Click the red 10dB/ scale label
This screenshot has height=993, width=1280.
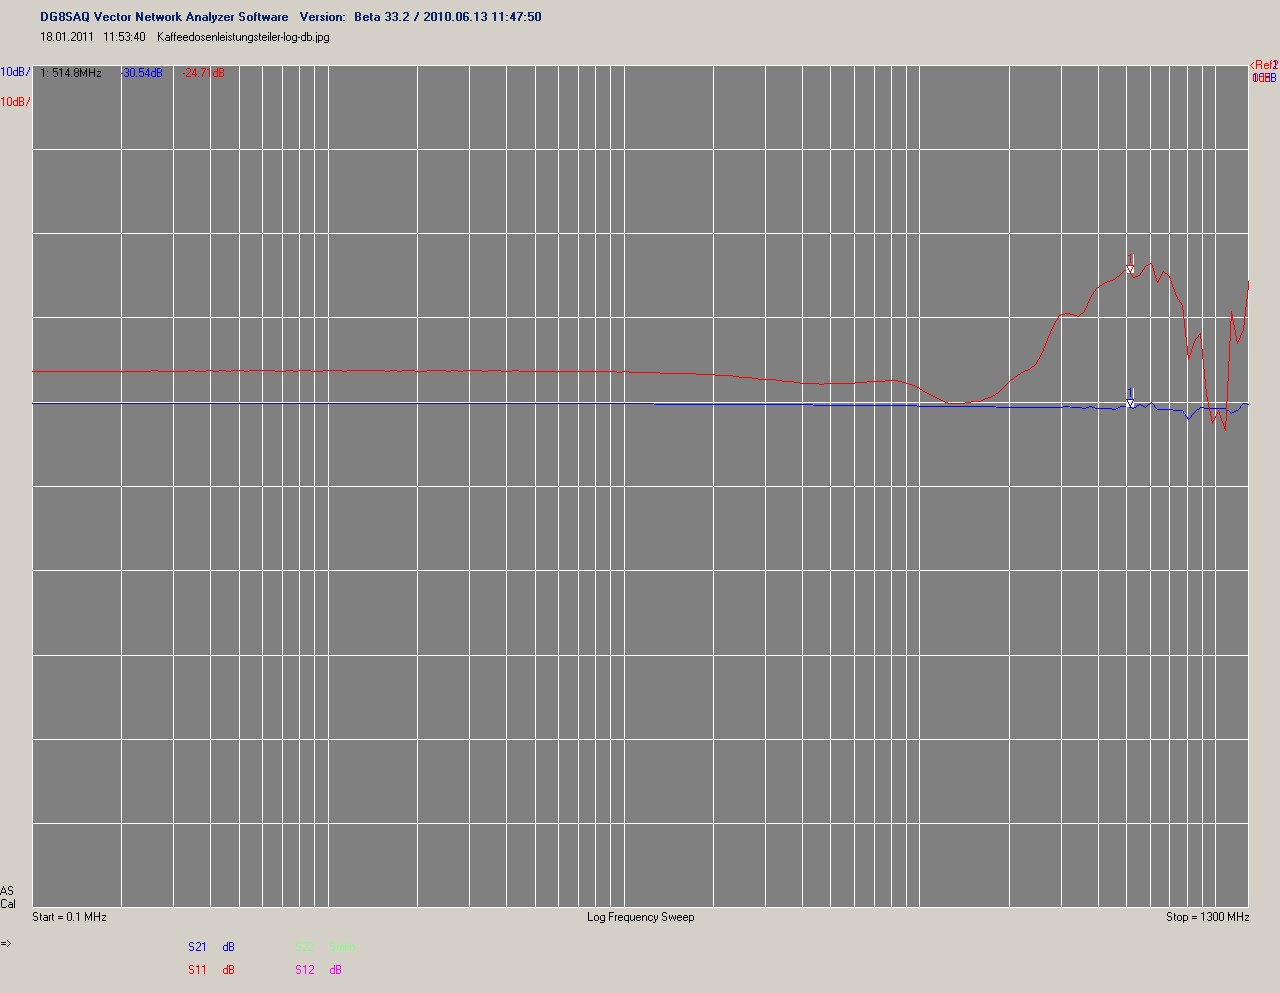pos(14,102)
